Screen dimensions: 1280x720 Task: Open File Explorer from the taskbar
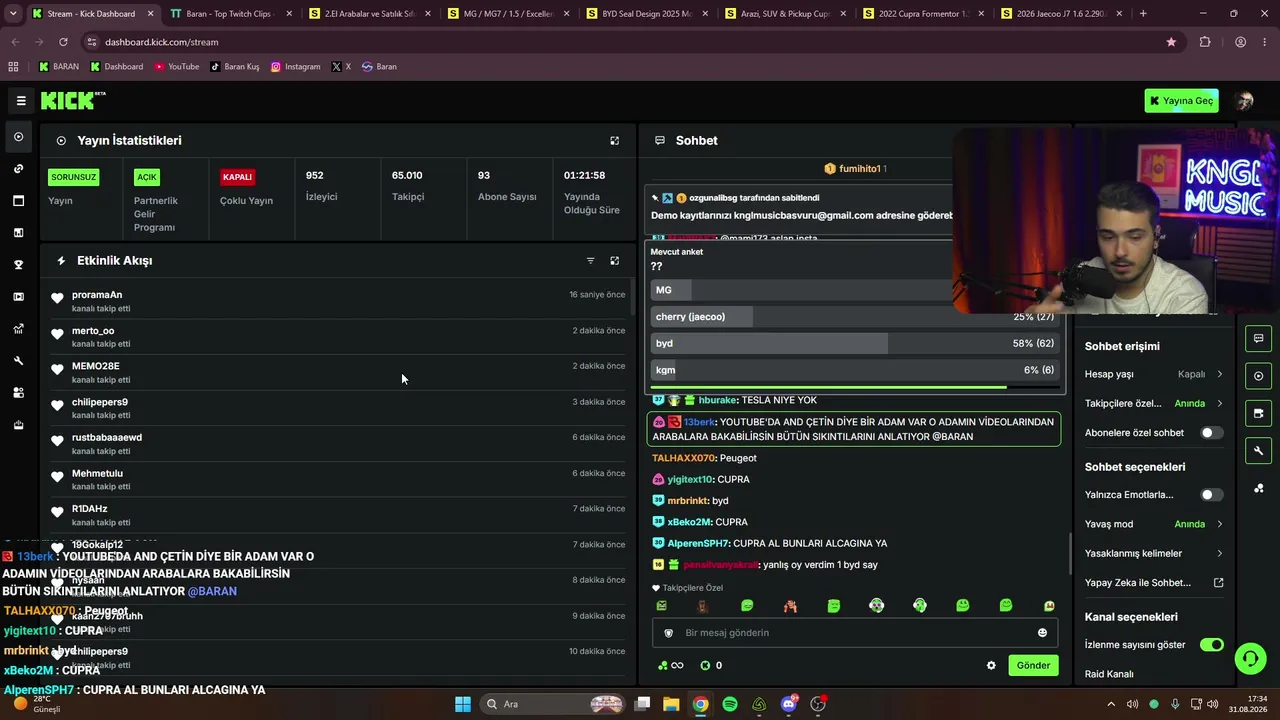671,704
